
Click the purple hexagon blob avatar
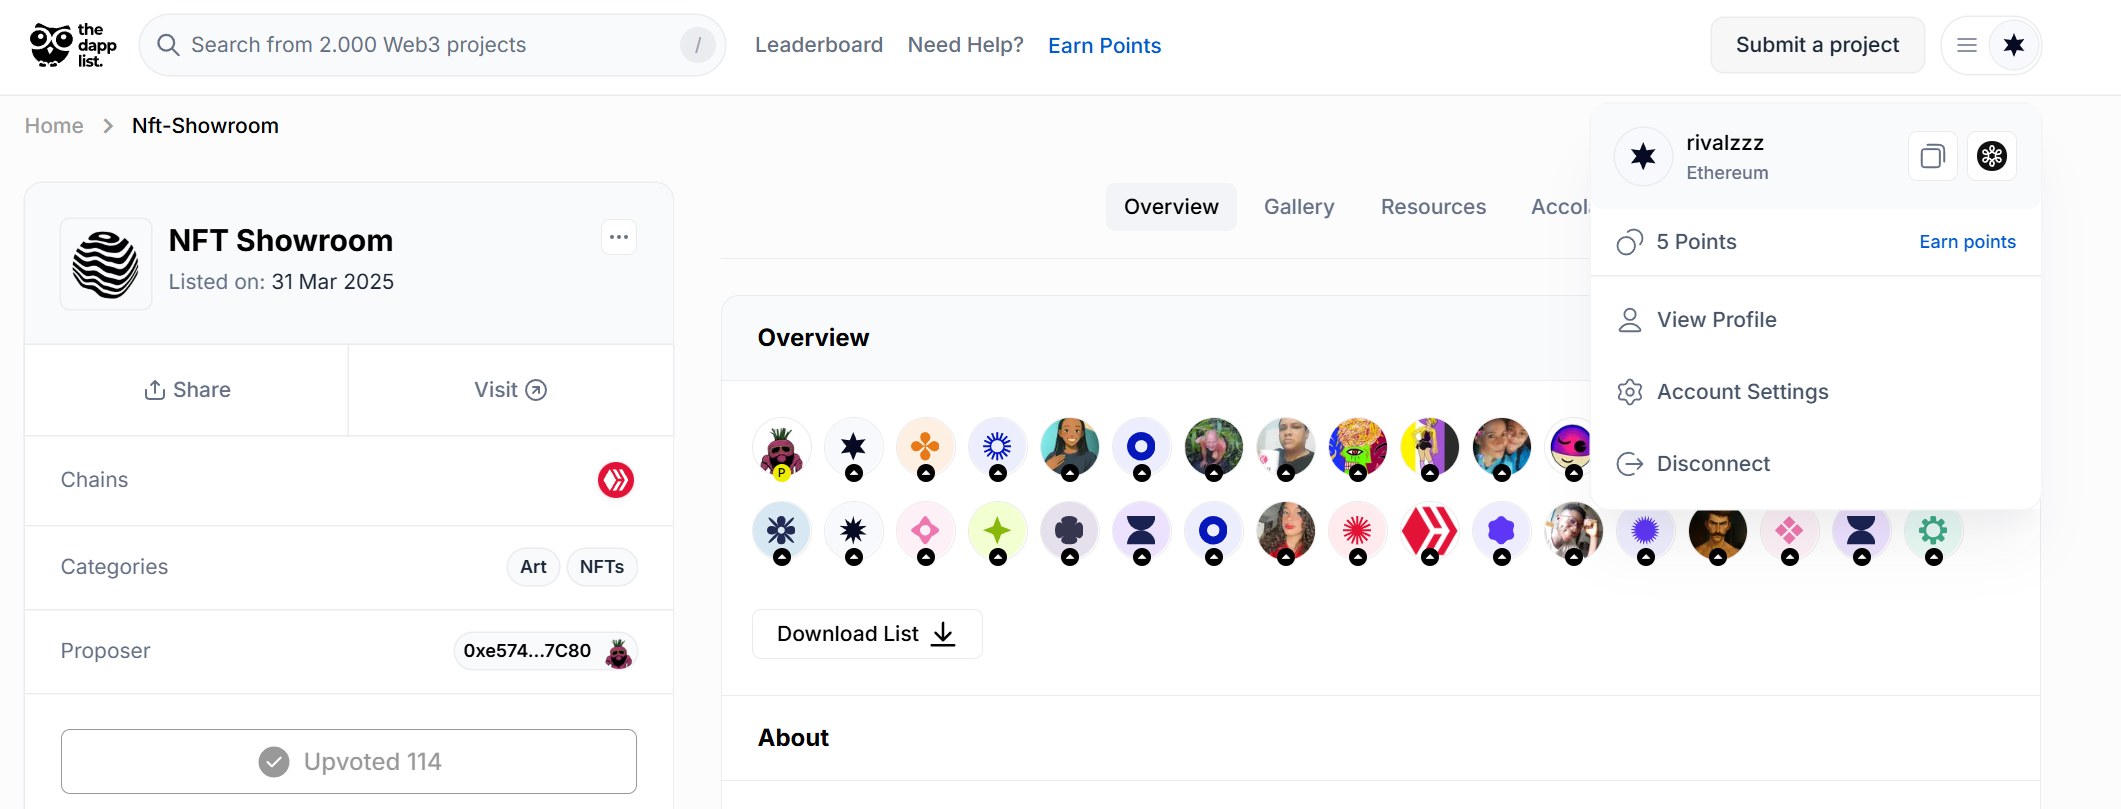(1502, 531)
